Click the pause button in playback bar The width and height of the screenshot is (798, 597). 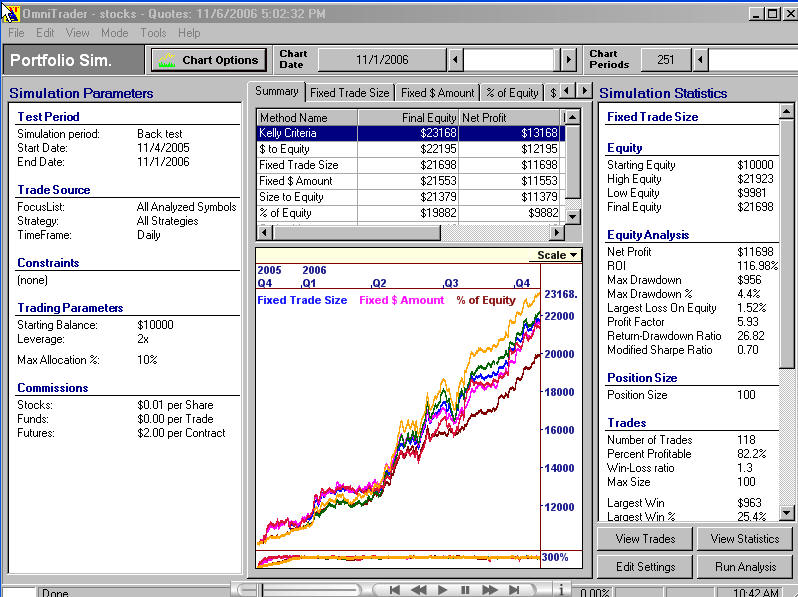465,589
